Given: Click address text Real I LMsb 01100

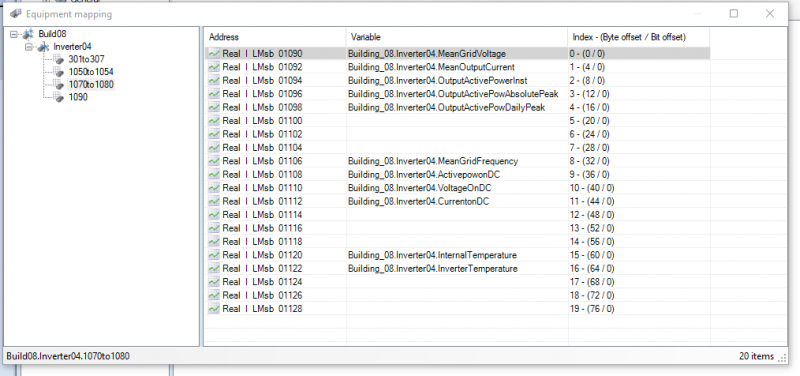Looking at the screenshot, I should tap(262, 121).
